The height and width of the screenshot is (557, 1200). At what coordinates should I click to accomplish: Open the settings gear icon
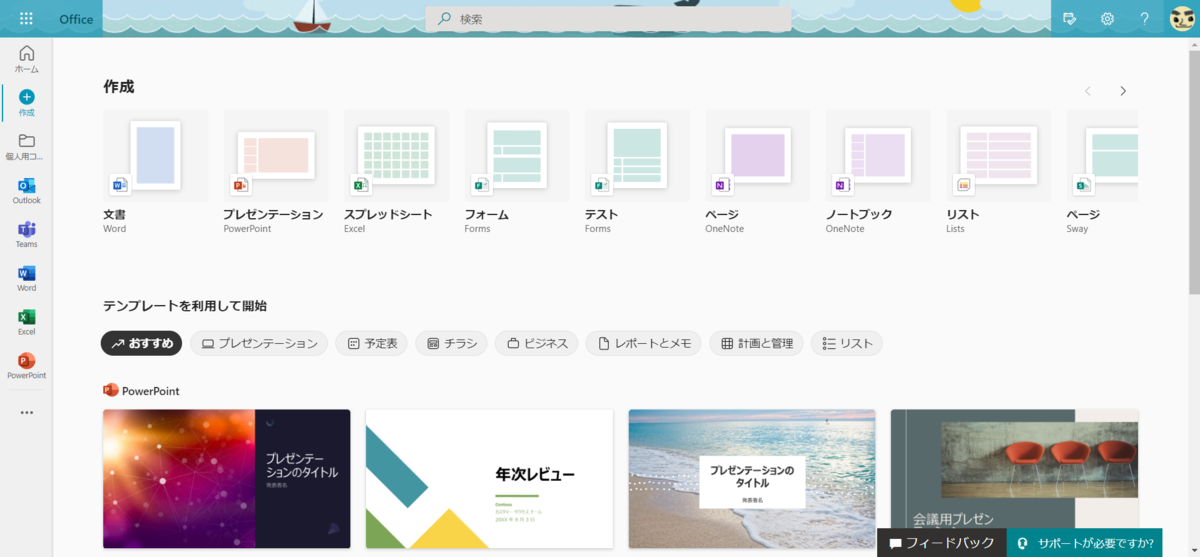pyautogui.click(x=1107, y=19)
